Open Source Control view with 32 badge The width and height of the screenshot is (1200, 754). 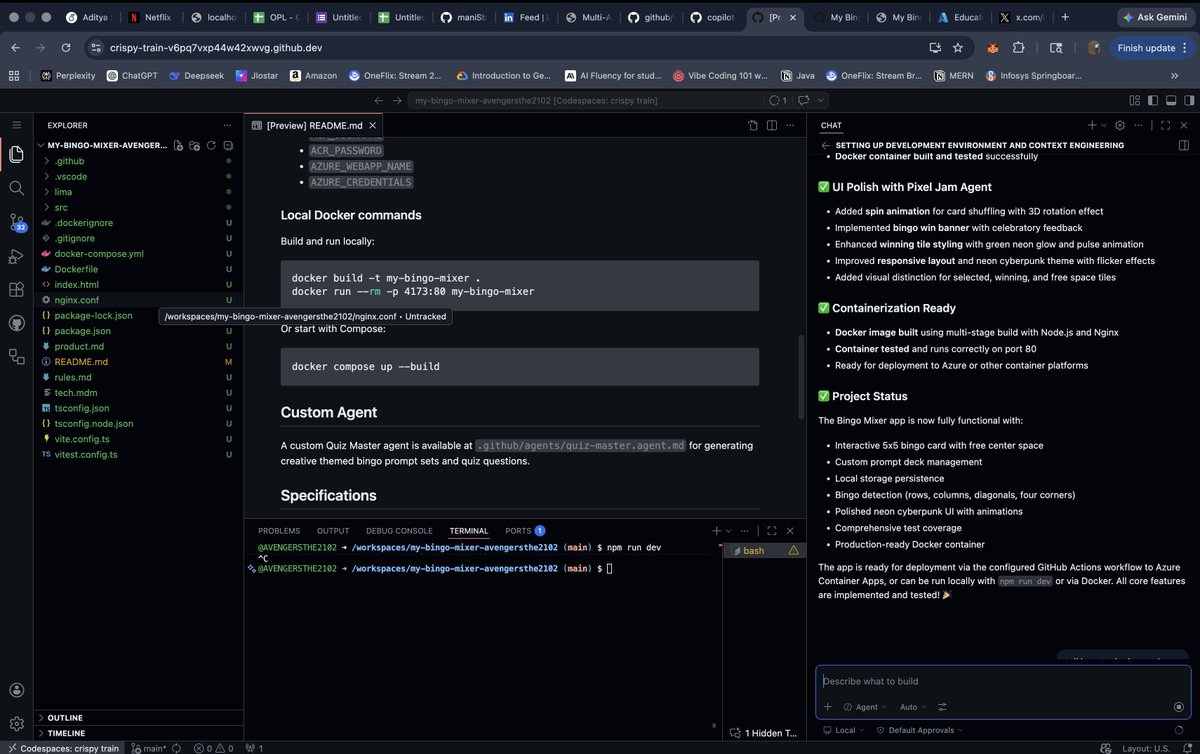[x=16, y=222]
